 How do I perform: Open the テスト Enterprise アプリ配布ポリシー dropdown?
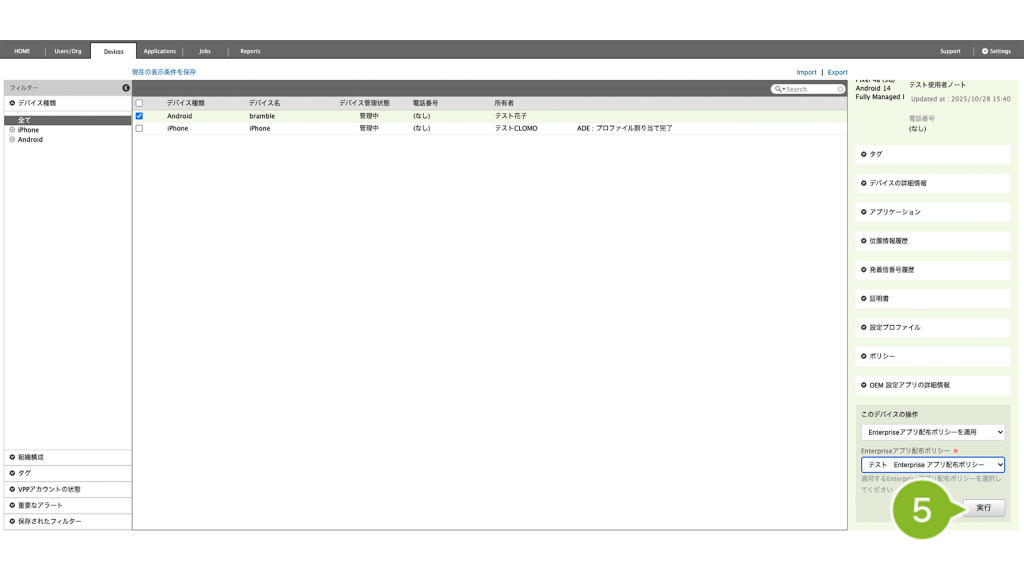point(932,465)
